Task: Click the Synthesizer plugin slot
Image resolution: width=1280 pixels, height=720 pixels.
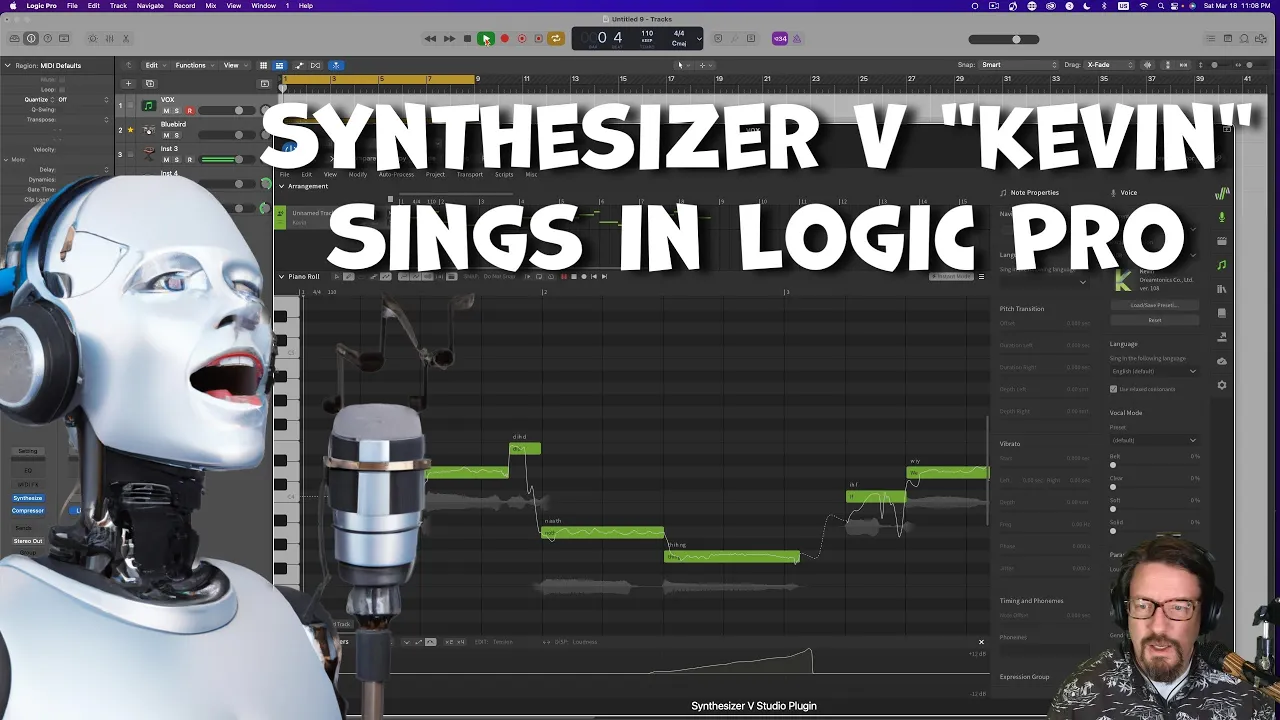Action: (x=28, y=498)
